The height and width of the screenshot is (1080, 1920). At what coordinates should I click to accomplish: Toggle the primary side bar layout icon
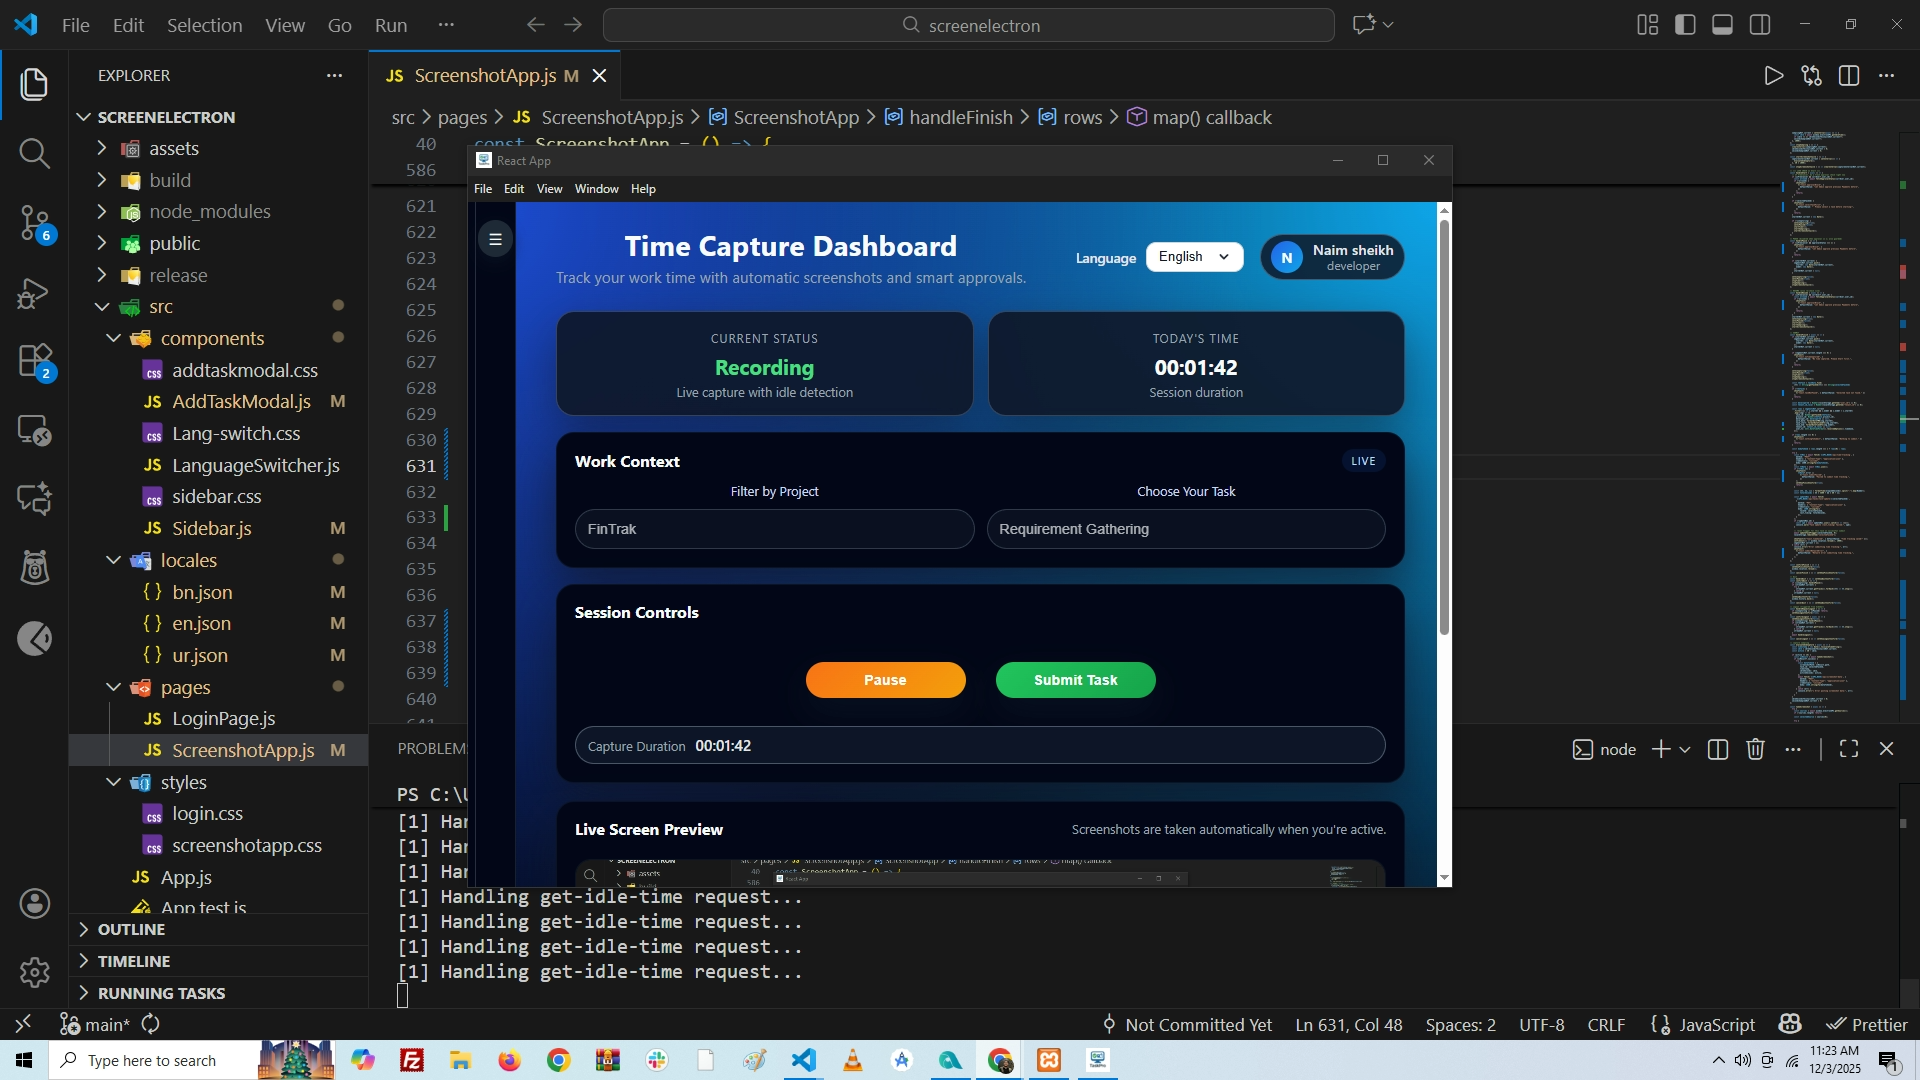click(1685, 25)
